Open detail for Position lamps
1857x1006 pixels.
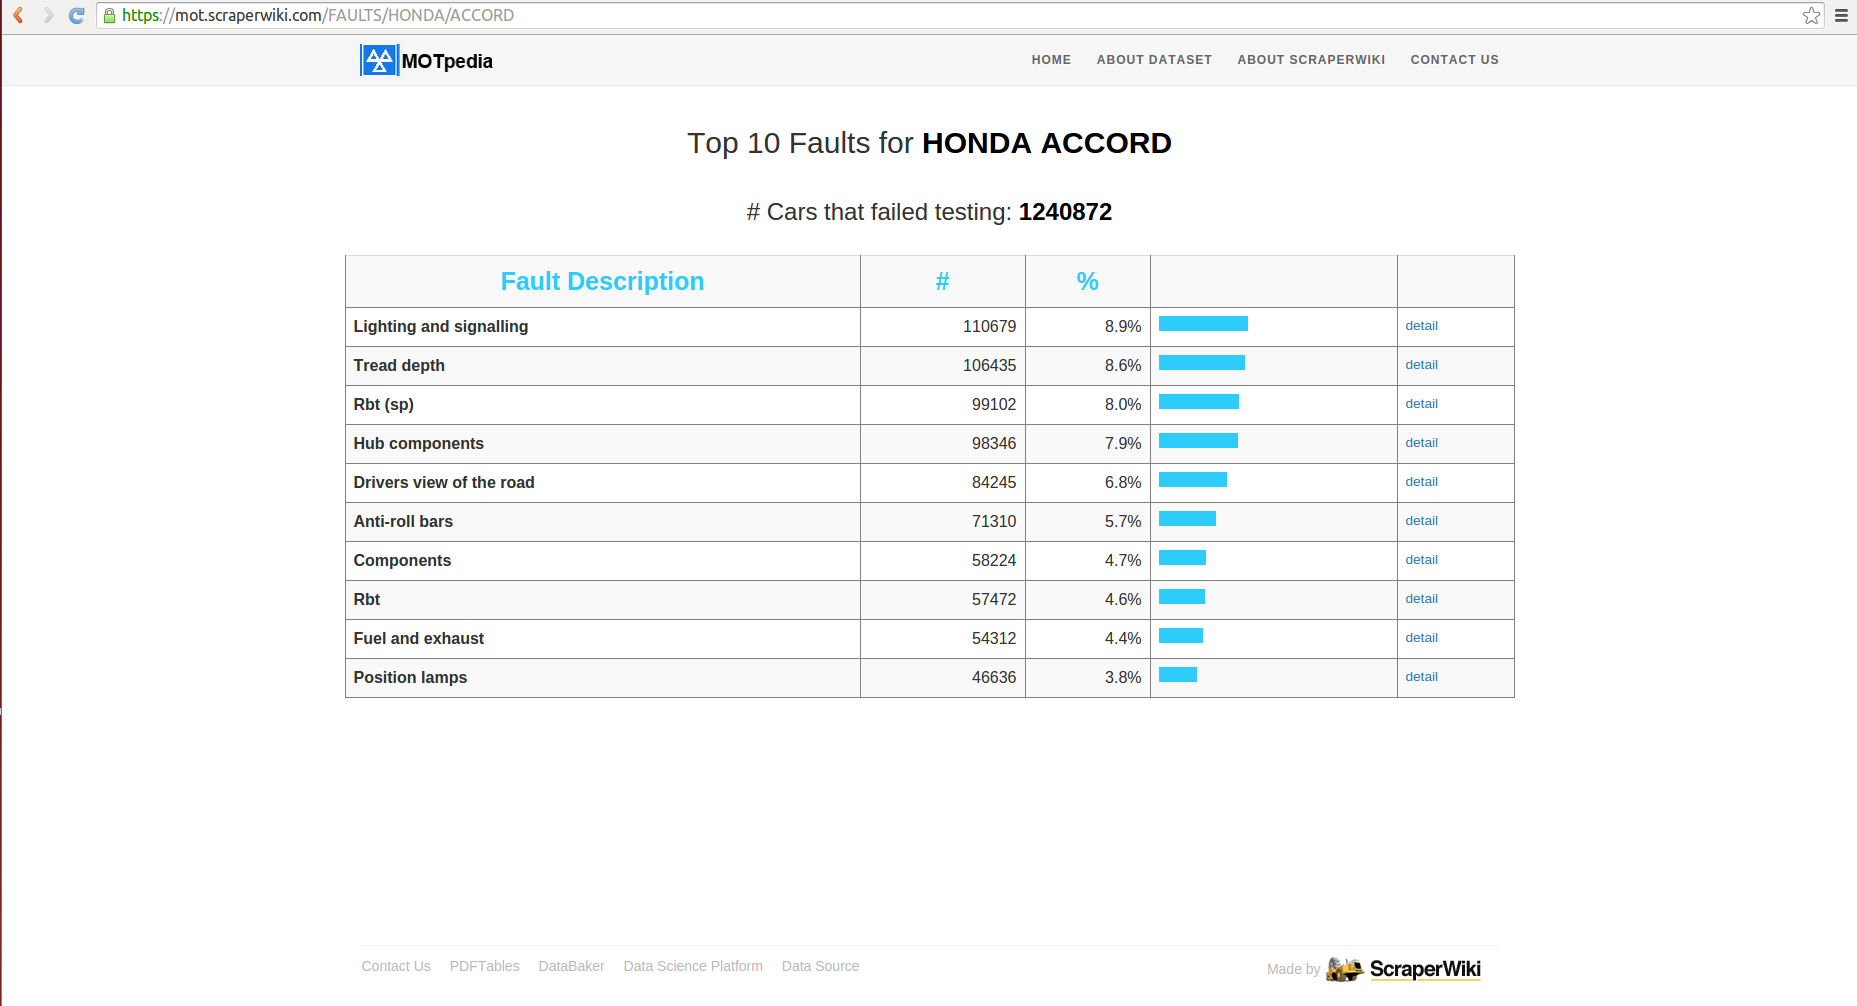[x=1421, y=677]
